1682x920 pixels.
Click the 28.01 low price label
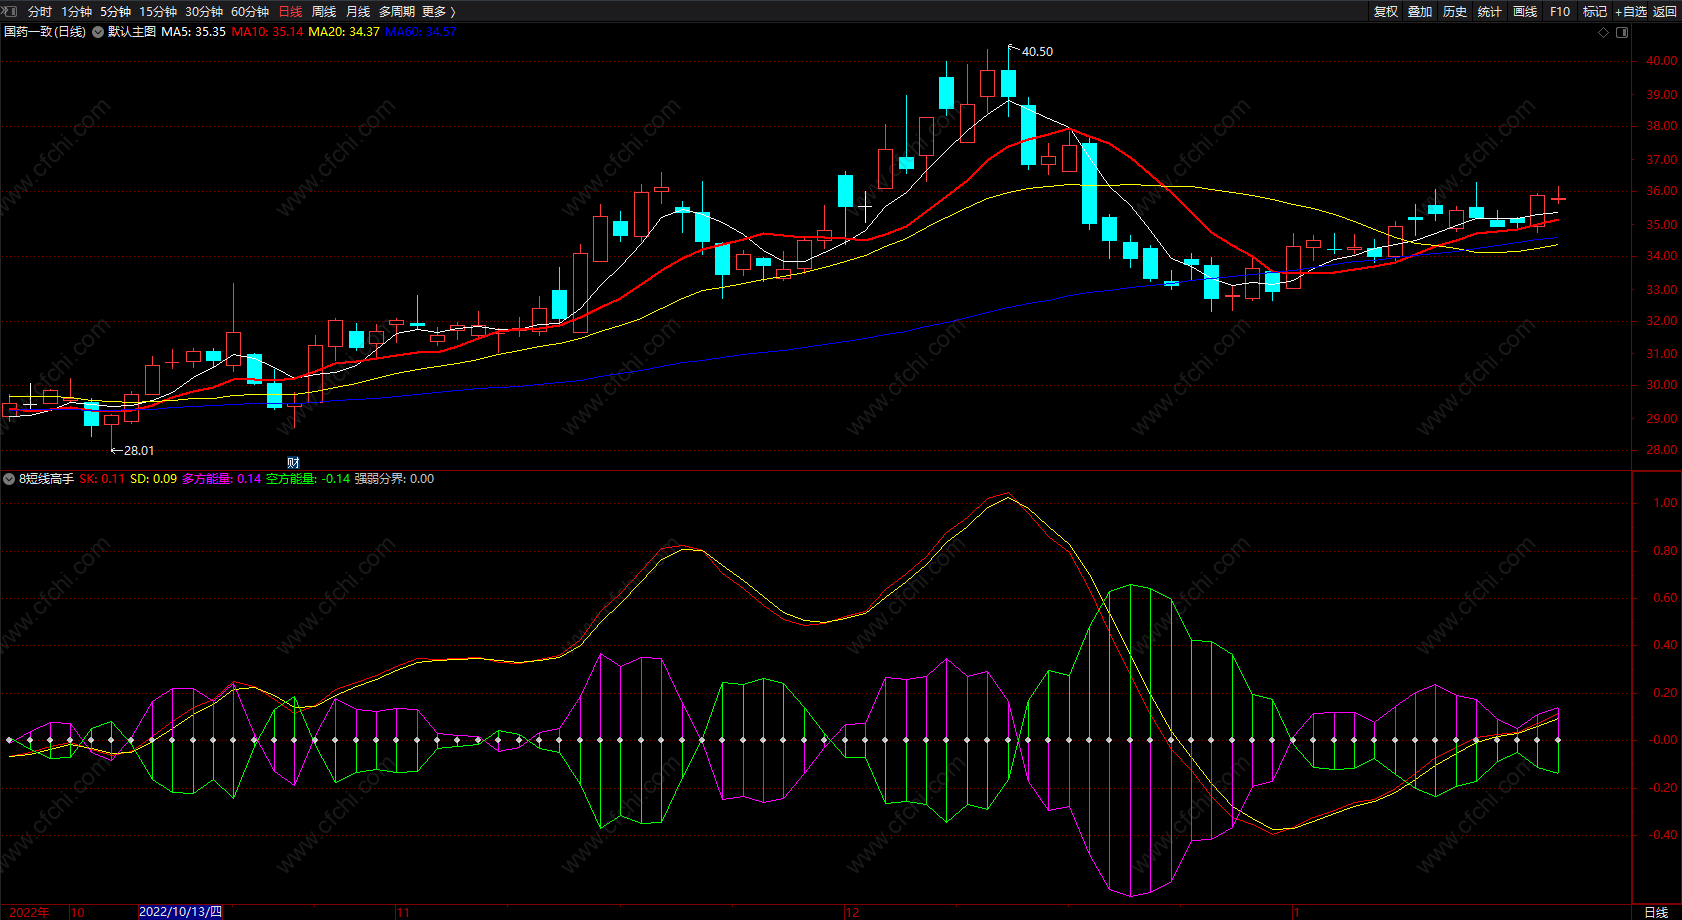(139, 451)
